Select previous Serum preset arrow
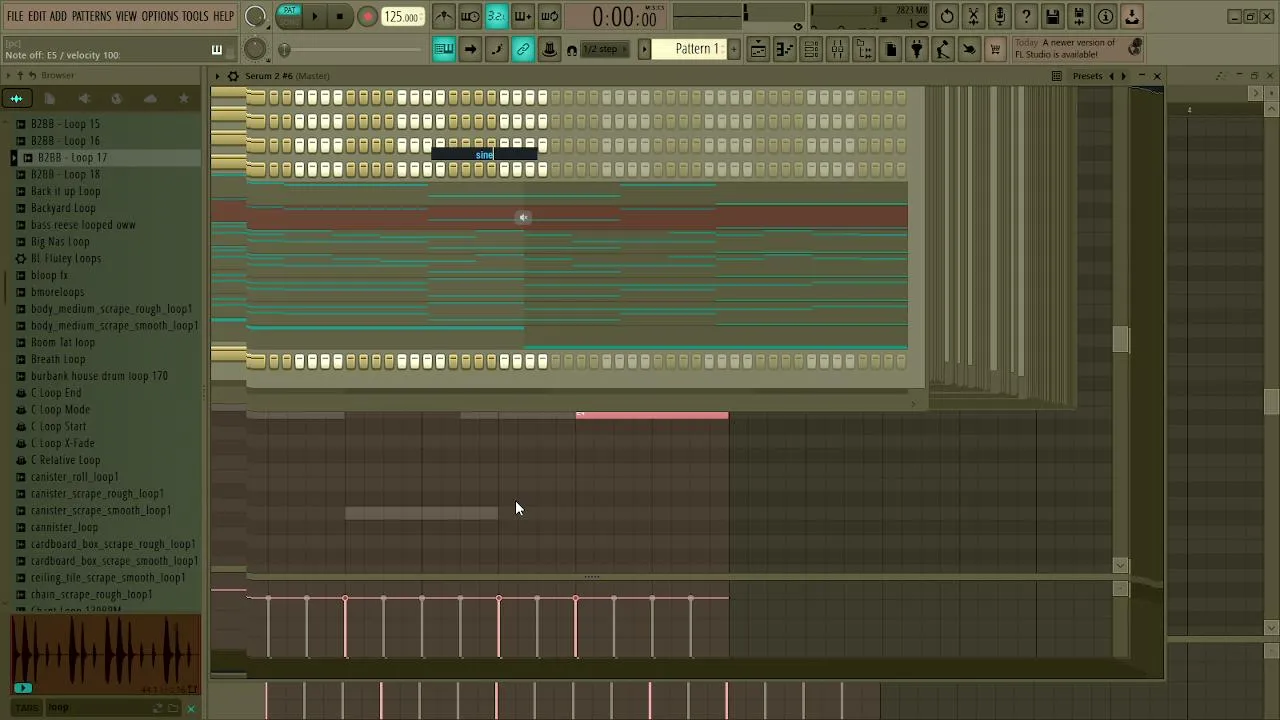 coord(1111,76)
